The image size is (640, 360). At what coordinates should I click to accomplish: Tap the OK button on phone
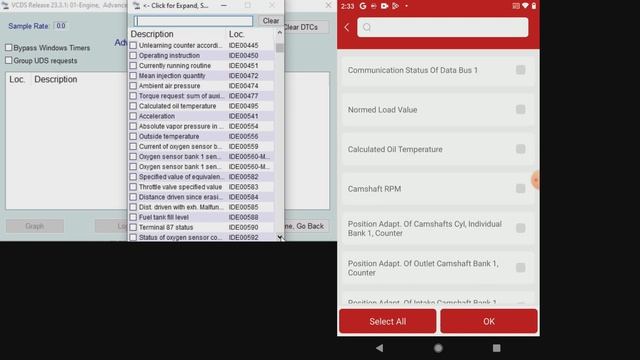489,321
